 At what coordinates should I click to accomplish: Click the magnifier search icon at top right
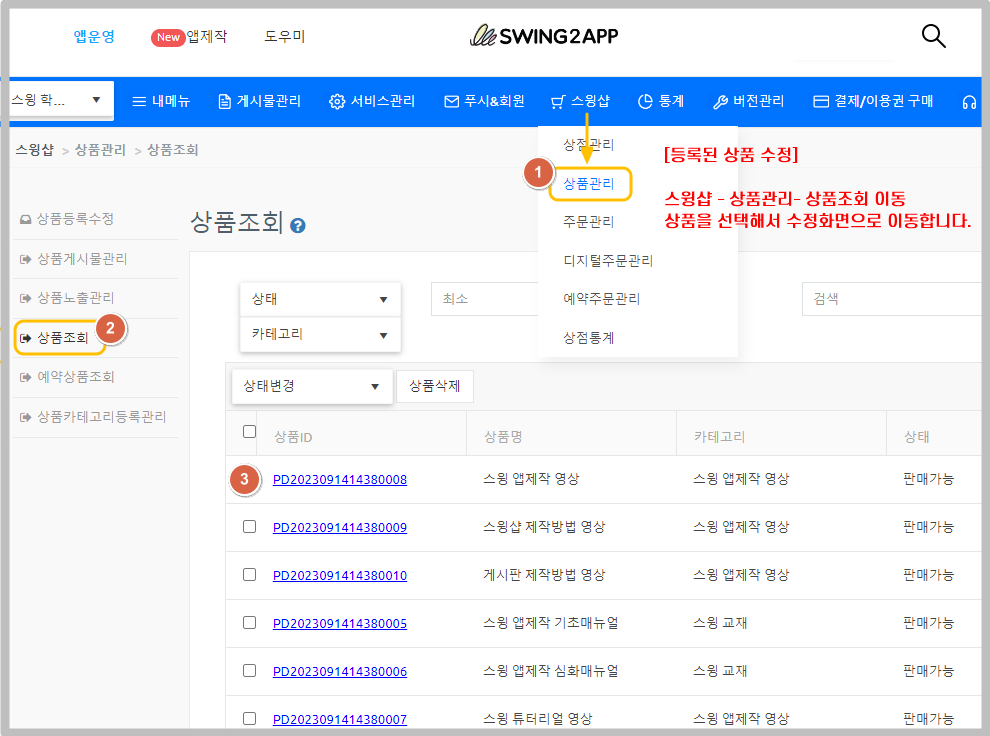click(x=933, y=37)
